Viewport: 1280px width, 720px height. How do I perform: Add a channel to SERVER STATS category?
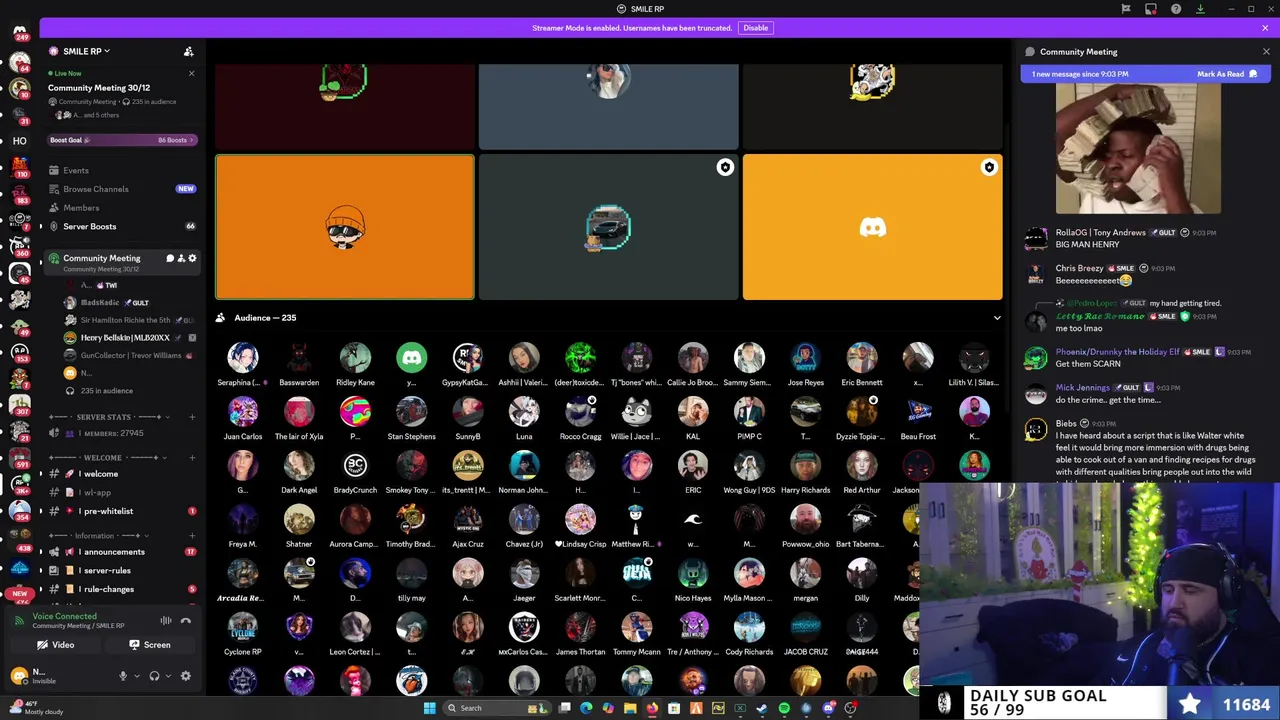191,416
